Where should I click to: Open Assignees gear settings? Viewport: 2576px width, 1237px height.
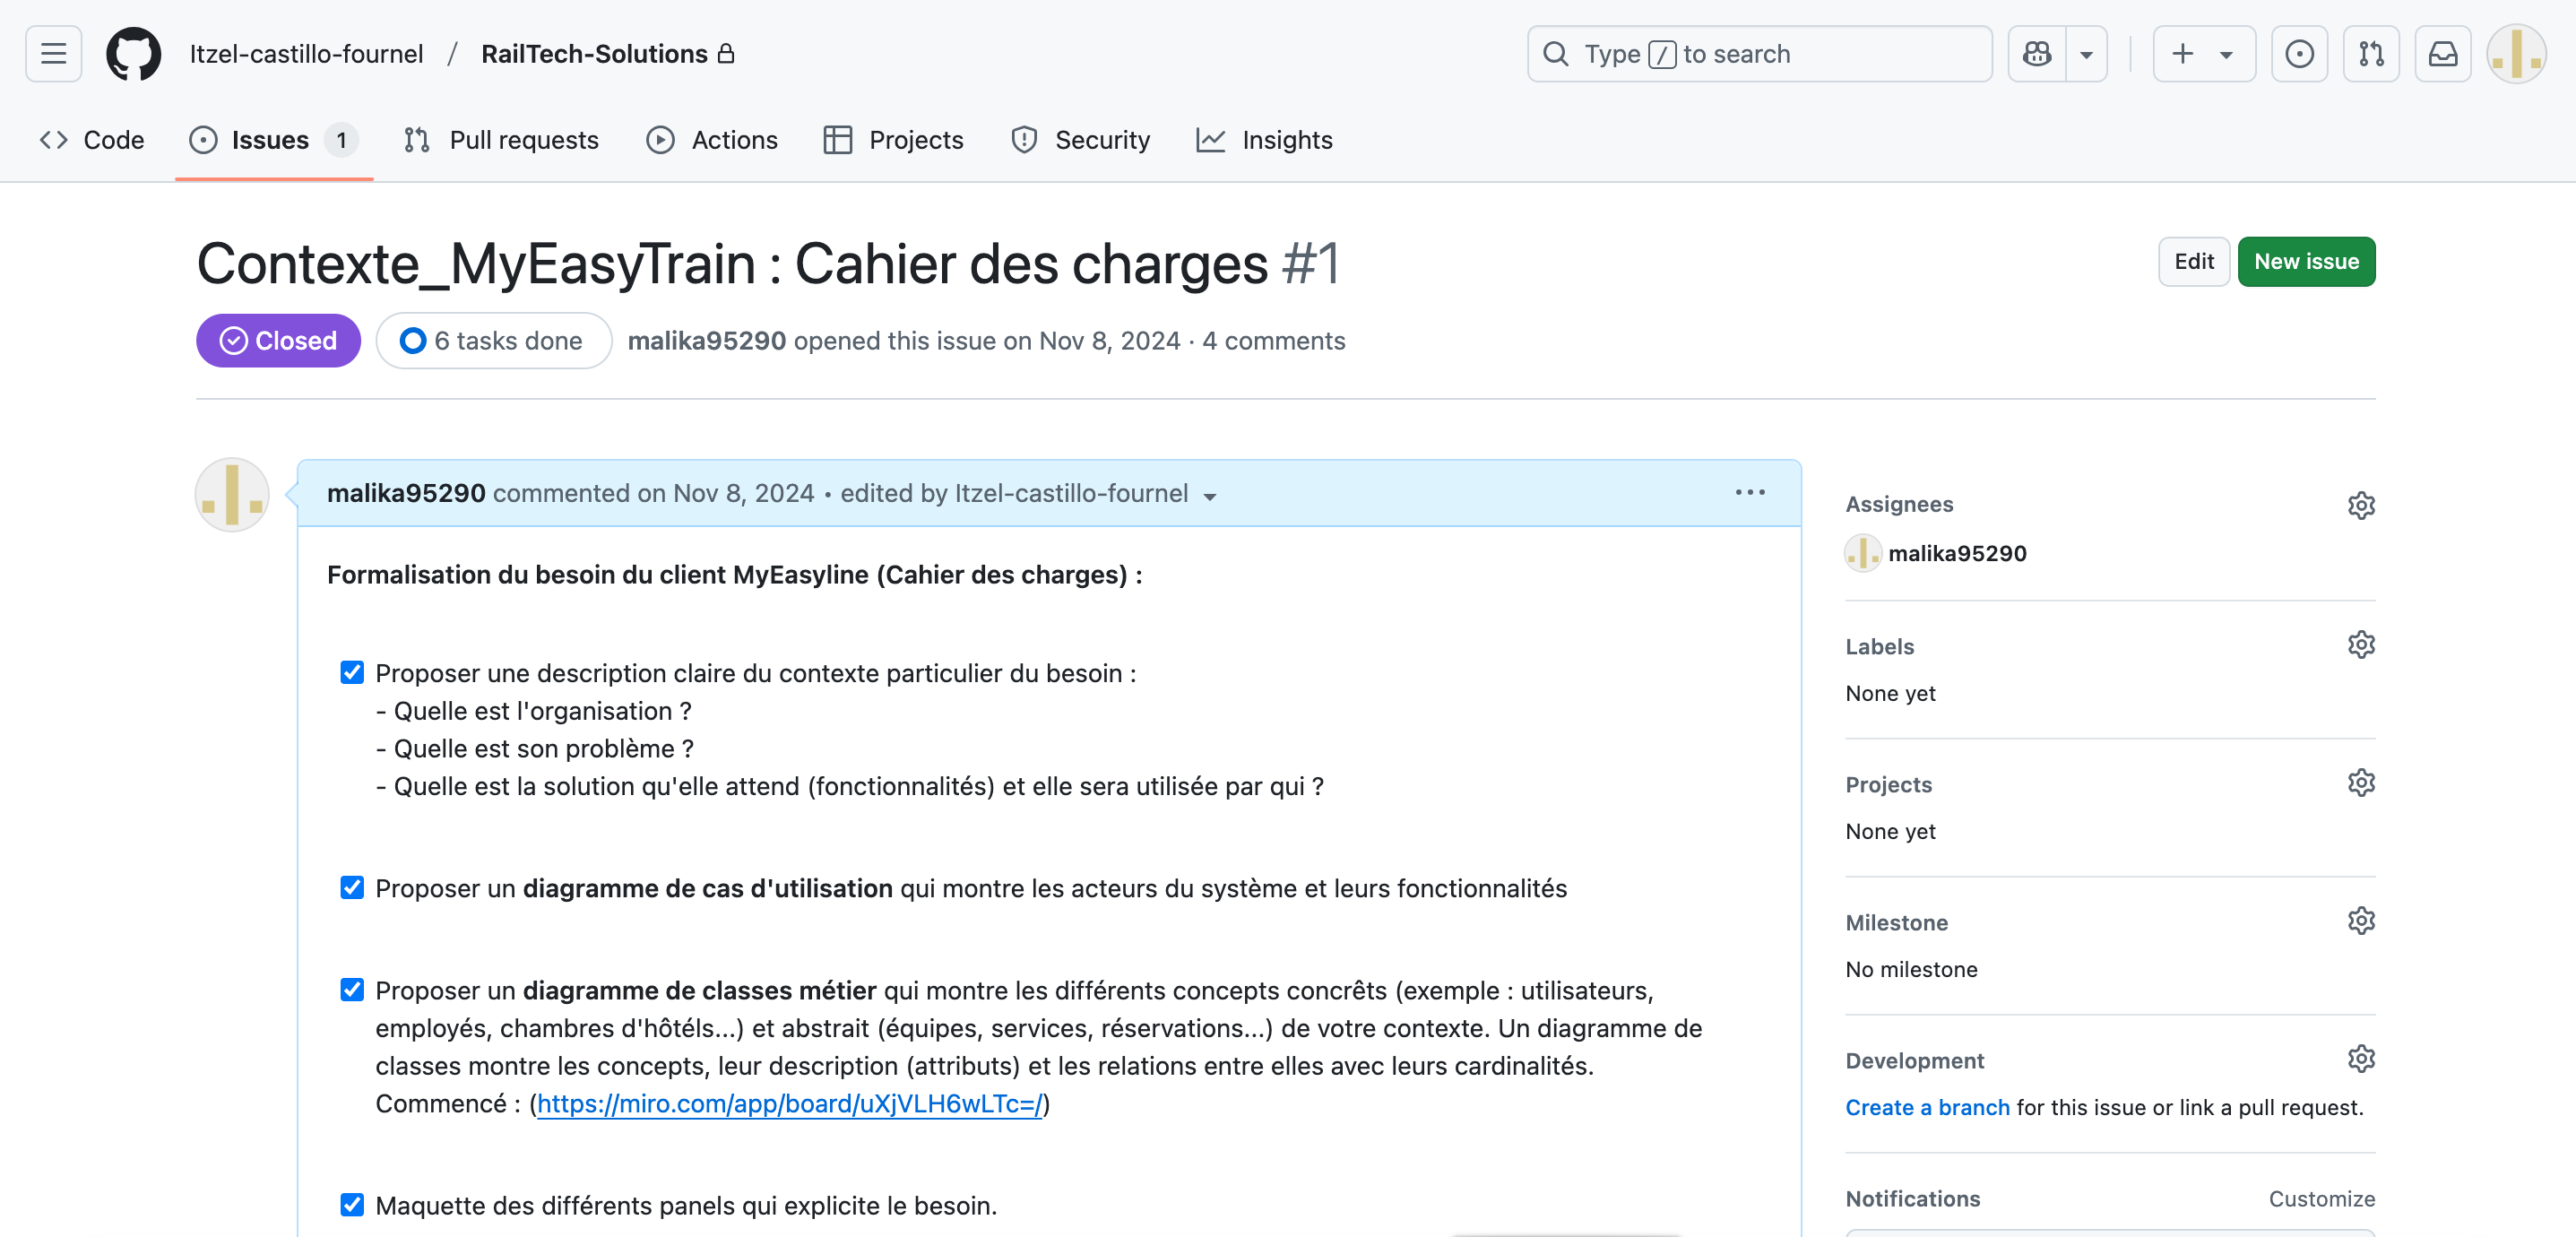pos(2360,505)
